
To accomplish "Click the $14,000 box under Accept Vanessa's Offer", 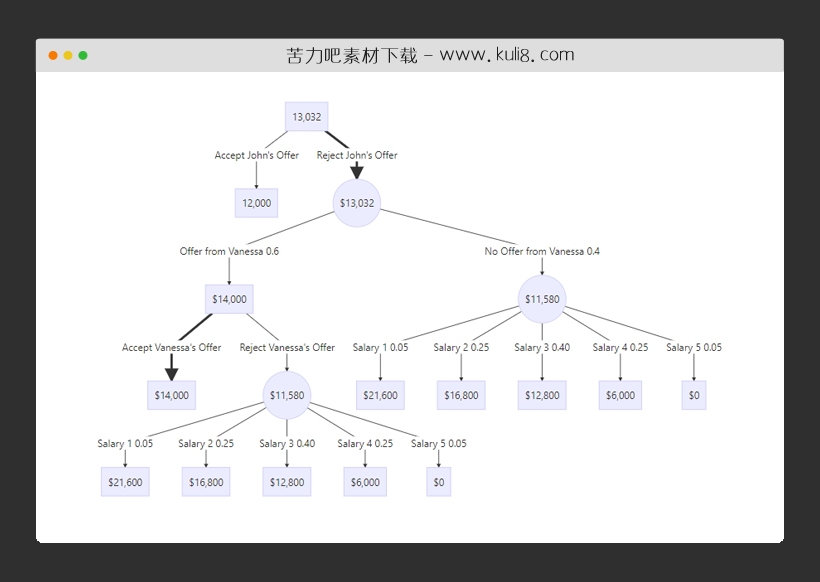I will coord(171,395).
